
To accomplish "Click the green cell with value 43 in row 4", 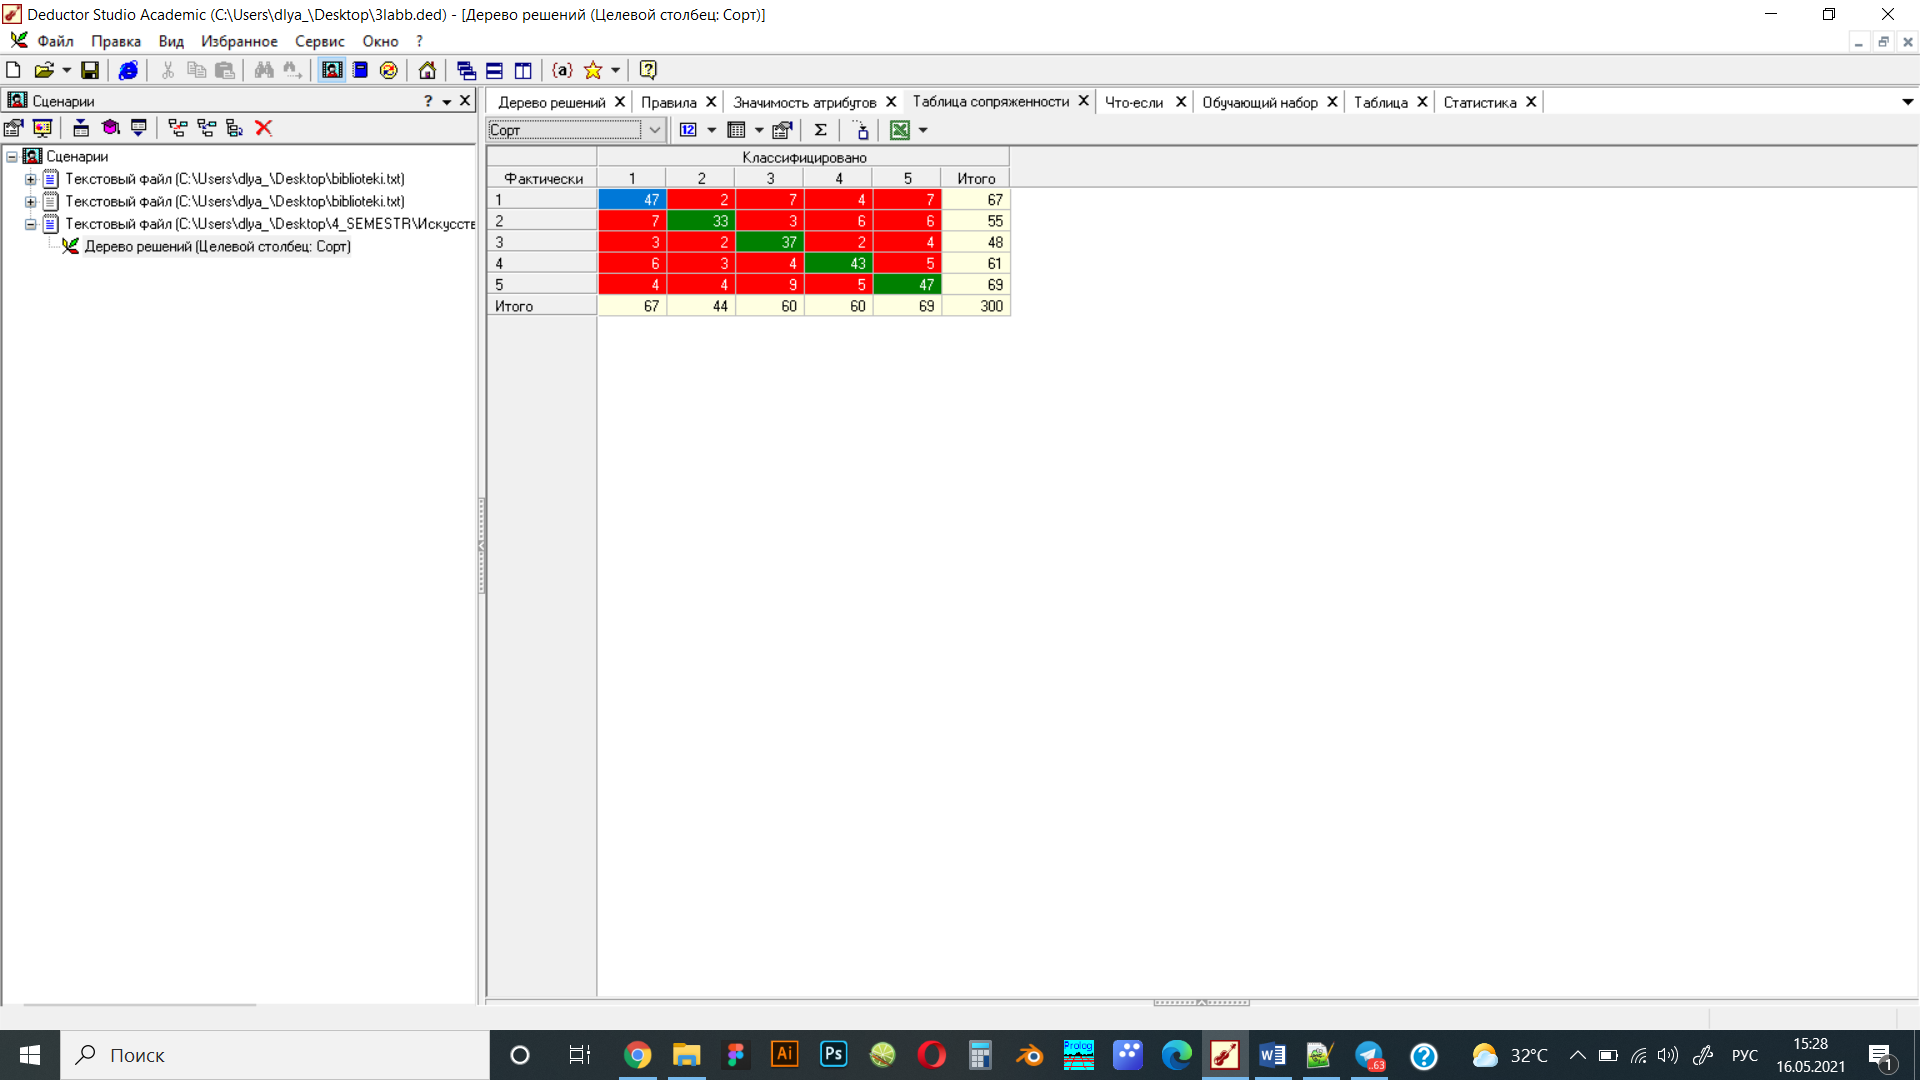I will [839, 263].
